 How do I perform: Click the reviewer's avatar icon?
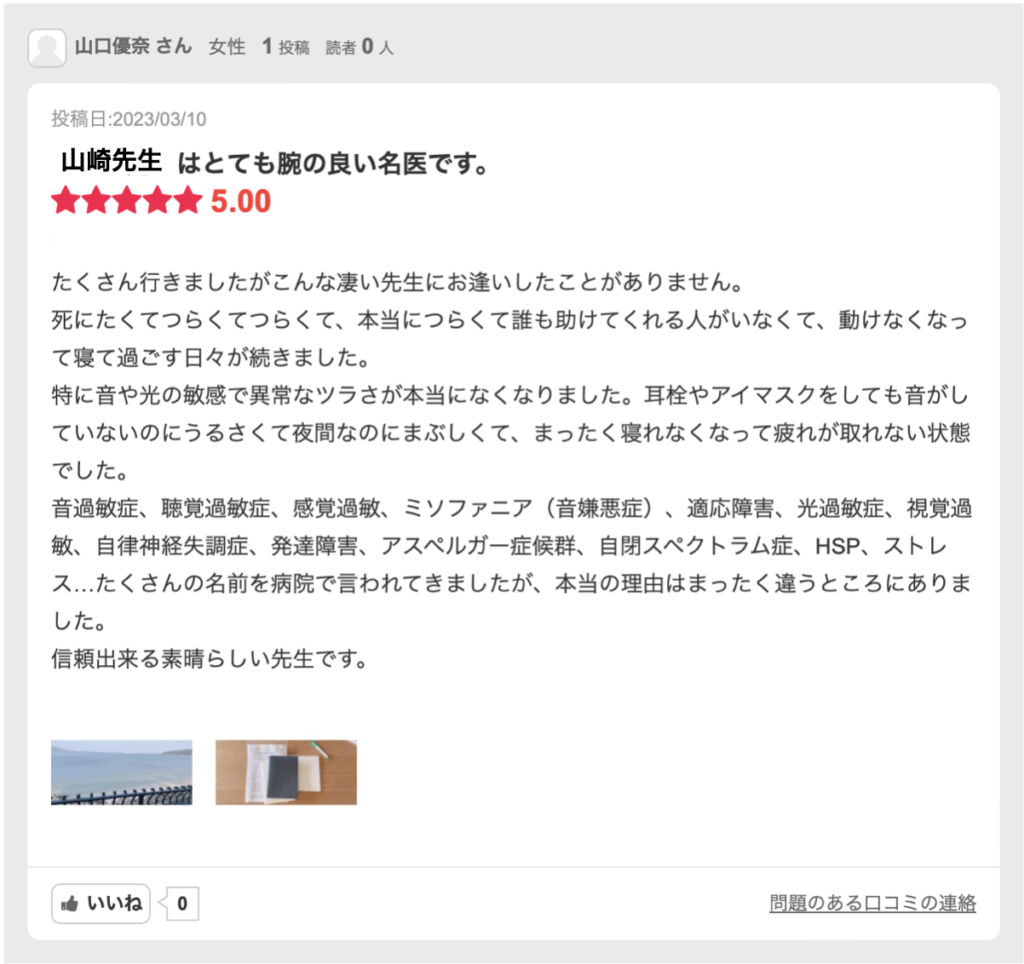tap(47, 48)
